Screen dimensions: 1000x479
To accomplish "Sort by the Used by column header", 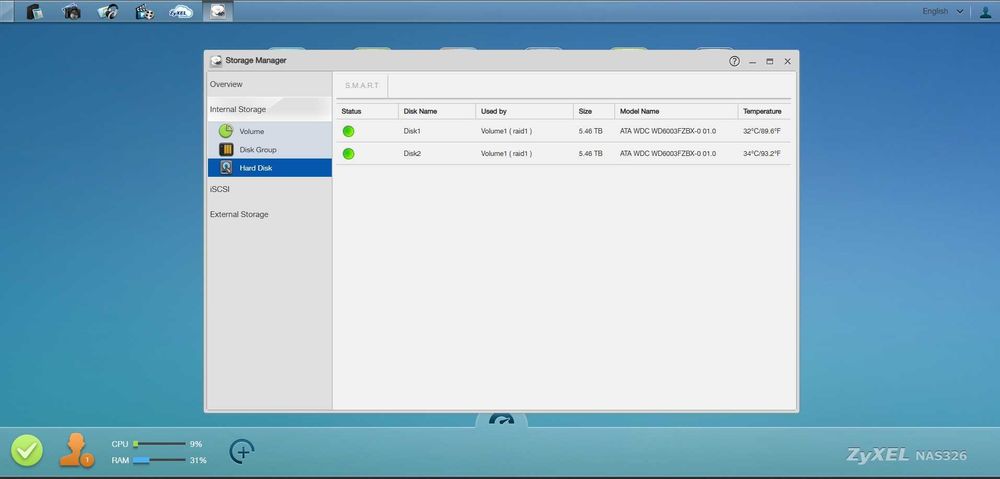I will (524, 111).
